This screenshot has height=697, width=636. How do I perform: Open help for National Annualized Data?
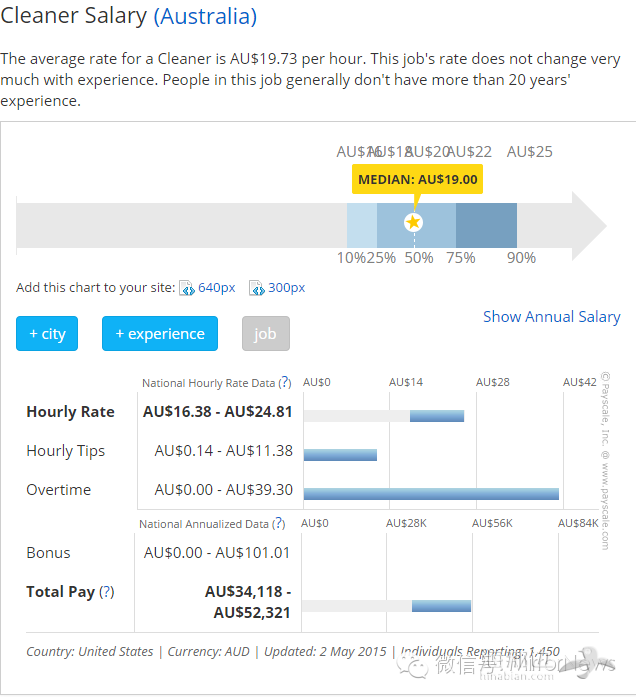279,523
